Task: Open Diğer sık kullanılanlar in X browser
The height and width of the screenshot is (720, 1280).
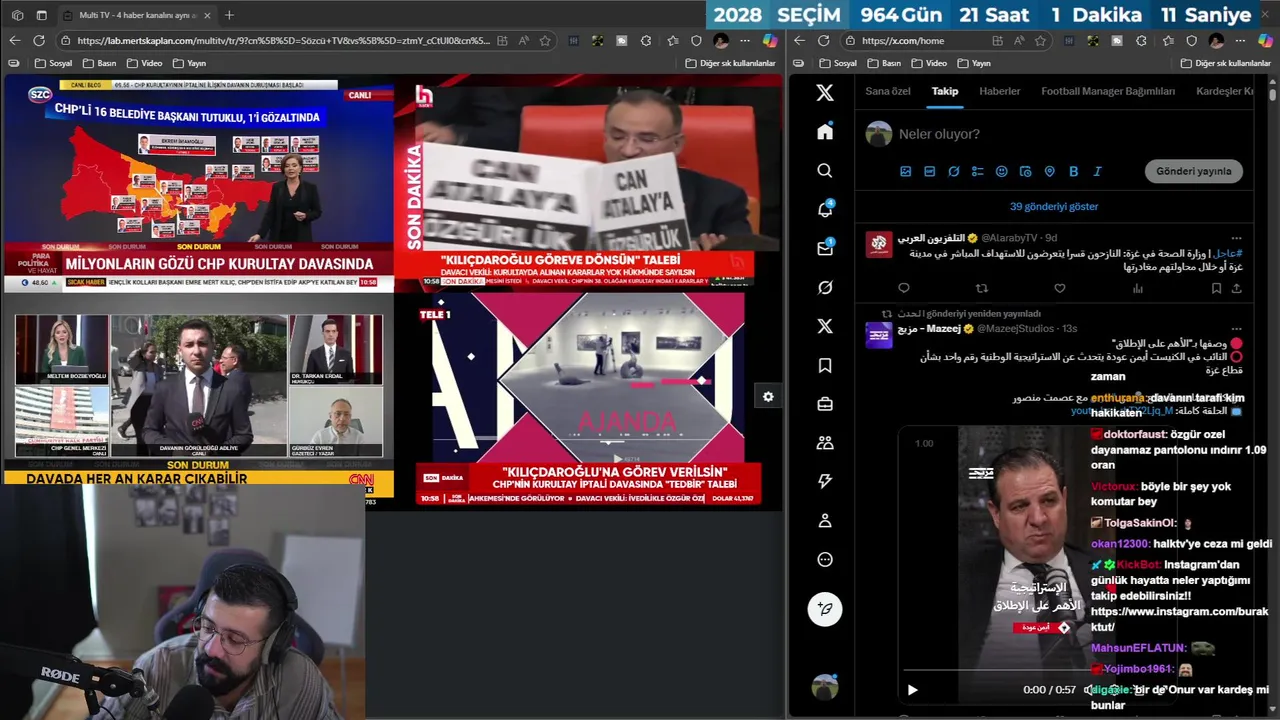Action: click(1225, 63)
